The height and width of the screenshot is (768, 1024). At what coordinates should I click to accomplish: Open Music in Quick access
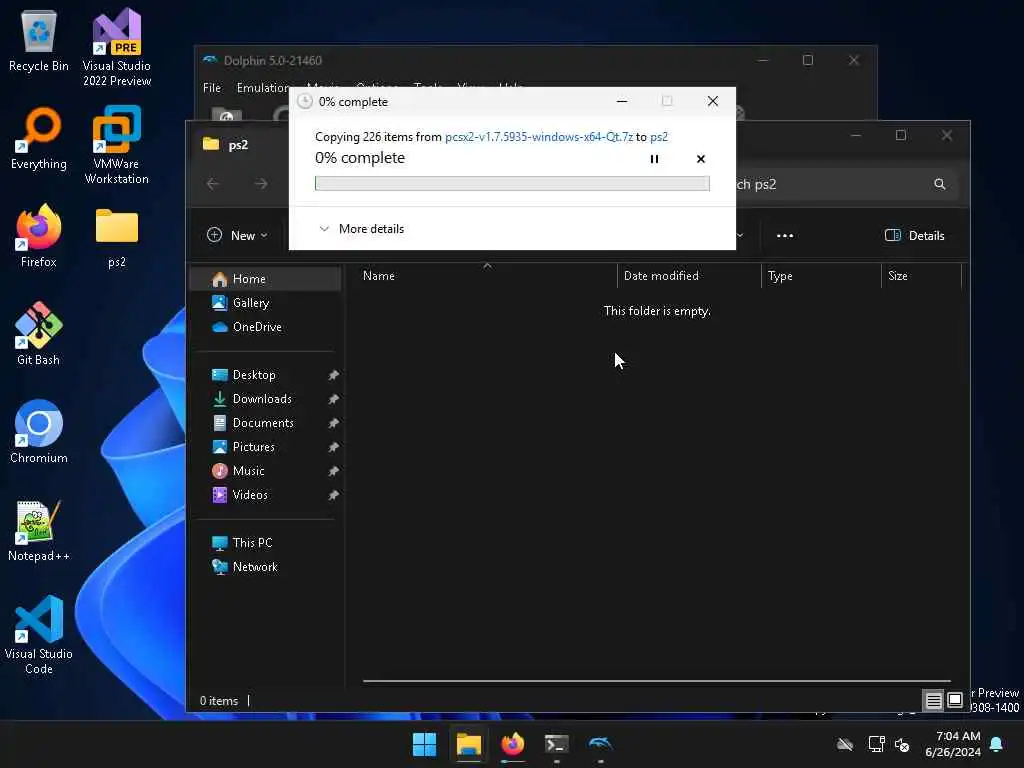(265, 471)
